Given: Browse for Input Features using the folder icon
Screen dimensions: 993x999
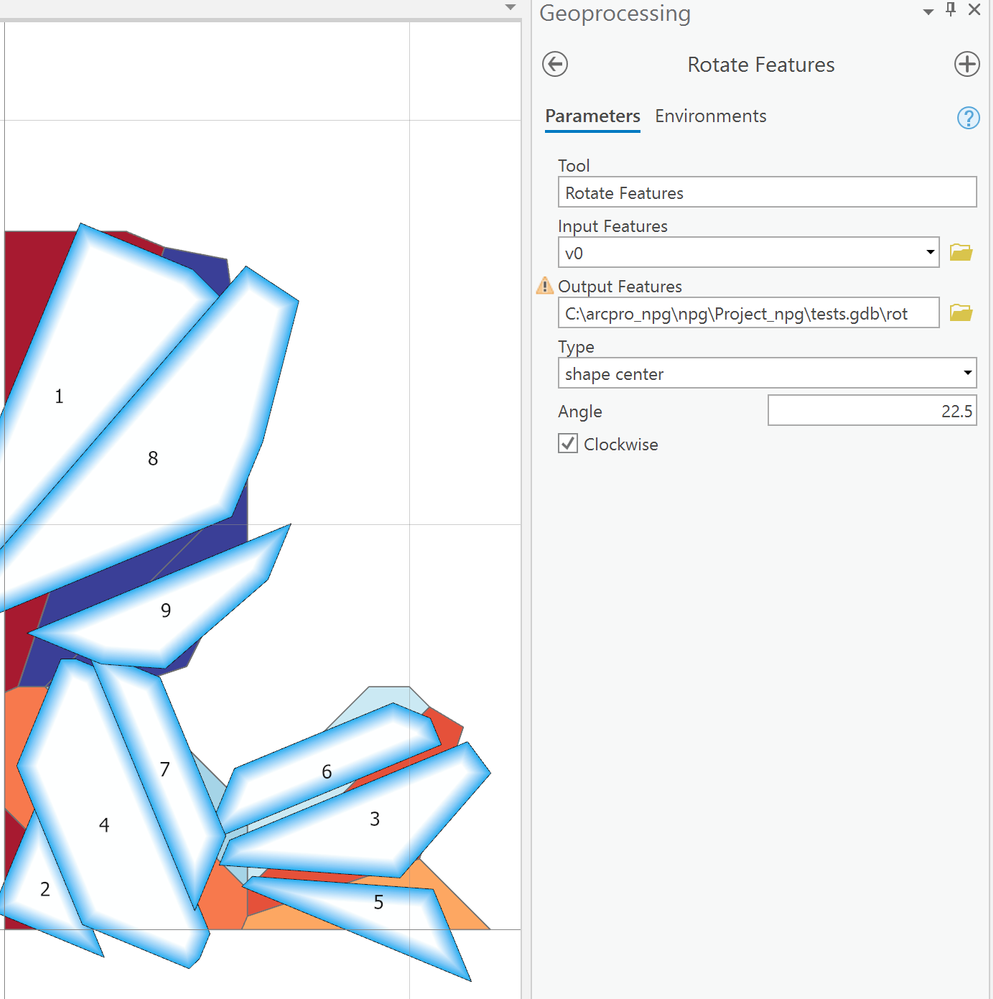Looking at the screenshot, I should (960, 252).
